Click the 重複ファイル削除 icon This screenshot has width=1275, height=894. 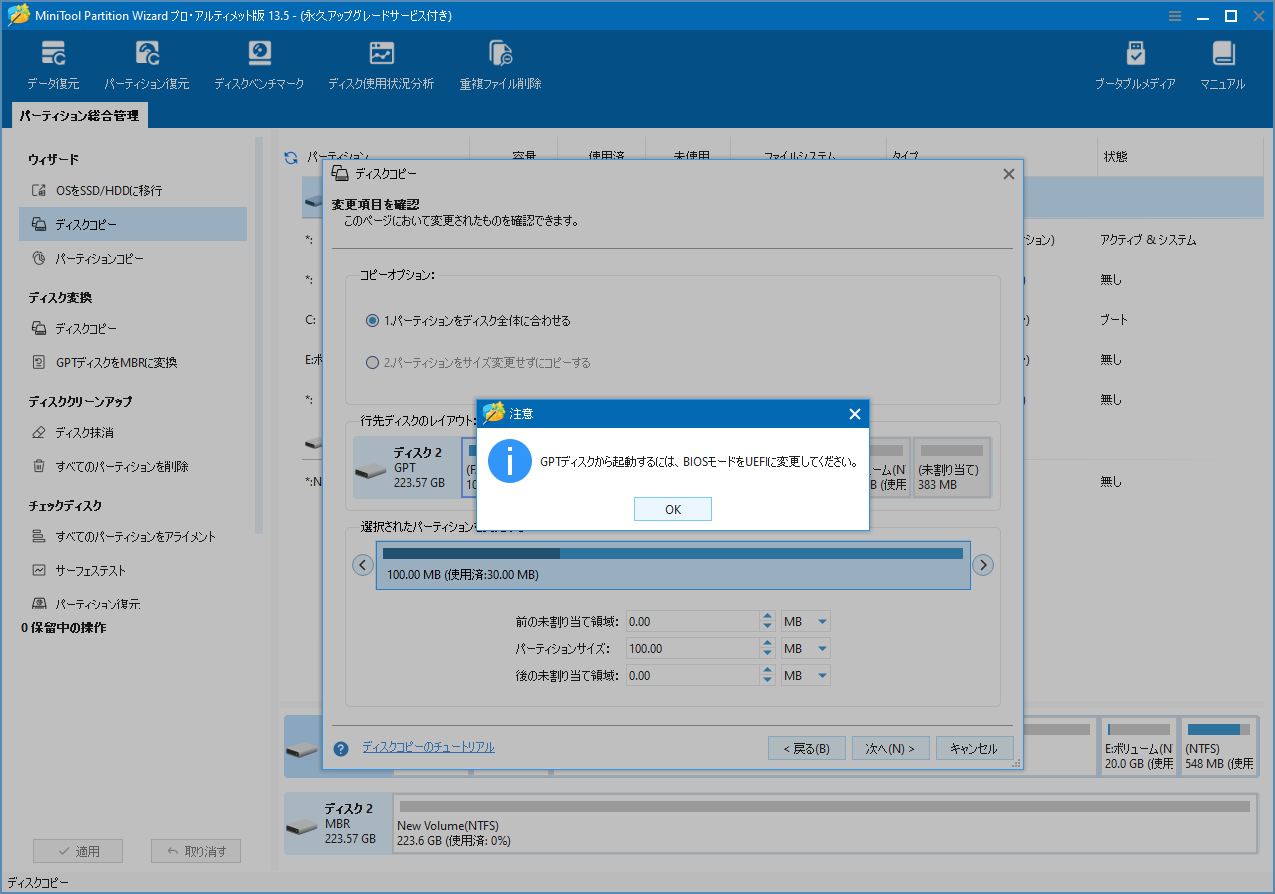(x=500, y=64)
